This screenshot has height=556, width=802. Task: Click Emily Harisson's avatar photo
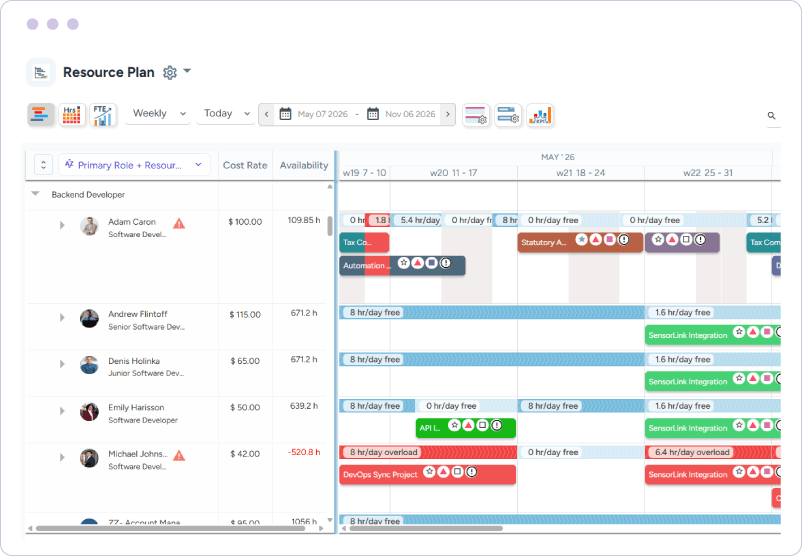[90, 412]
